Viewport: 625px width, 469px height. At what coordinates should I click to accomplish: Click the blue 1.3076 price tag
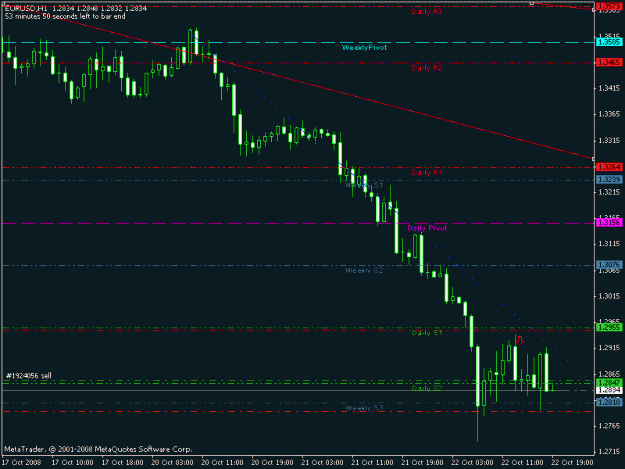point(609,265)
